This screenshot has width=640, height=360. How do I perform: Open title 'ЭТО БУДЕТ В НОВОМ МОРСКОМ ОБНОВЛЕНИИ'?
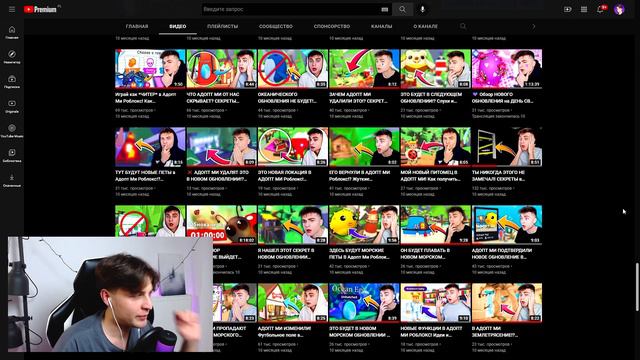pos(360,331)
